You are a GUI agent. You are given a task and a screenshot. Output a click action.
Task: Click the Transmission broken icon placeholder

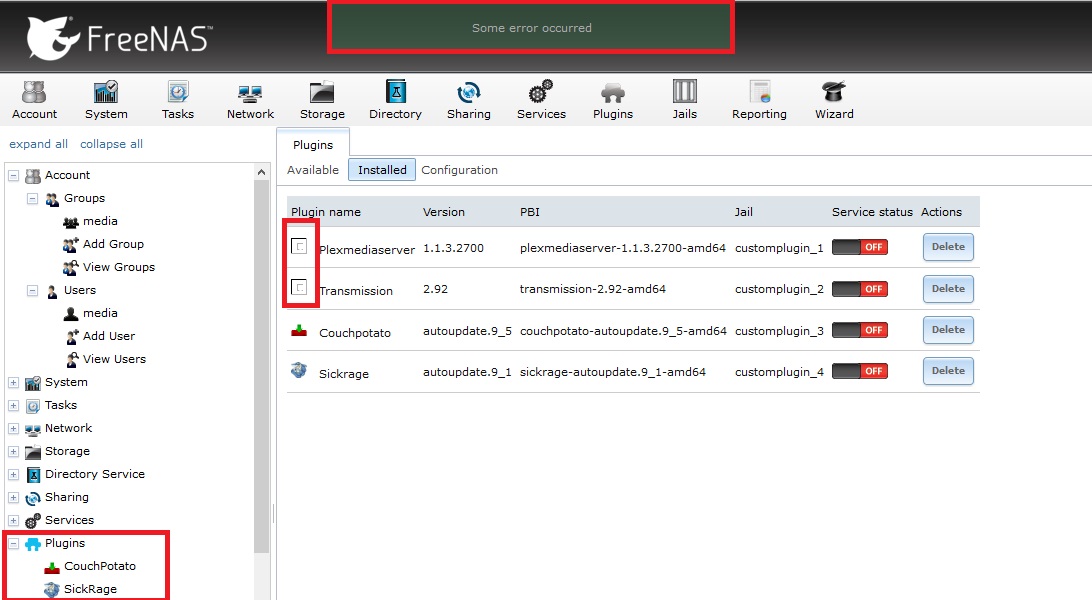tap(299, 287)
